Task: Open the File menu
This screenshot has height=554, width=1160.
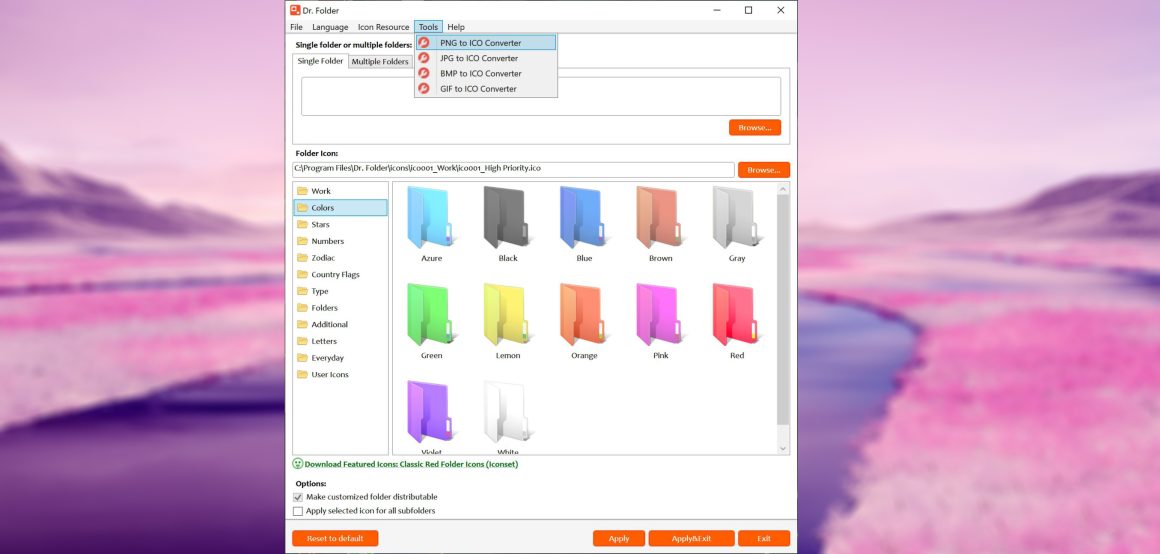Action: (296, 27)
